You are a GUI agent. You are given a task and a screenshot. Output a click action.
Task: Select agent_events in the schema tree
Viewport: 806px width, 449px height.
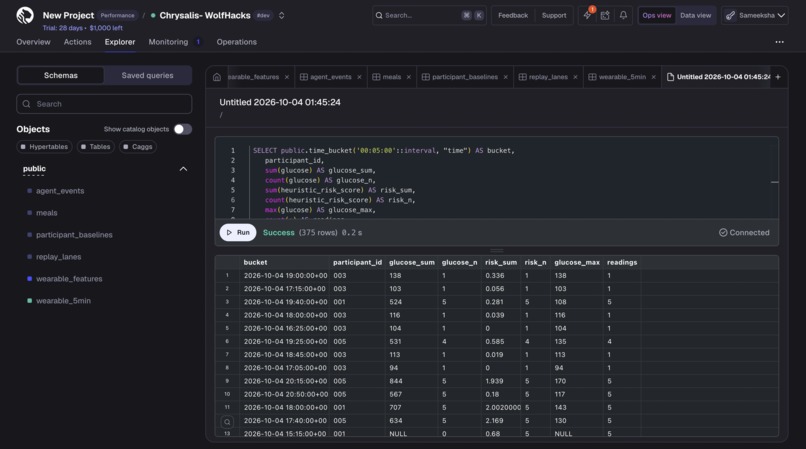click(x=60, y=191)
